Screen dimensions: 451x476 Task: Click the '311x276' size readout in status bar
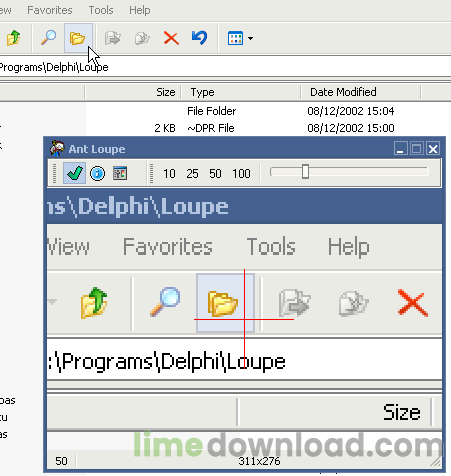point(259,461)
